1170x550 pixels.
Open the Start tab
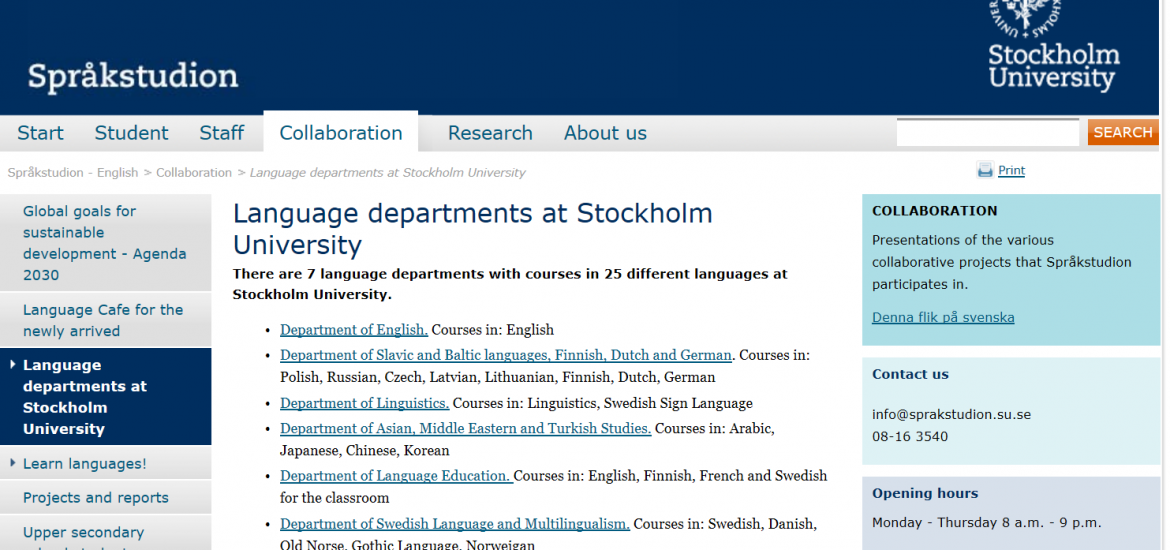click(x=40, y=133)
